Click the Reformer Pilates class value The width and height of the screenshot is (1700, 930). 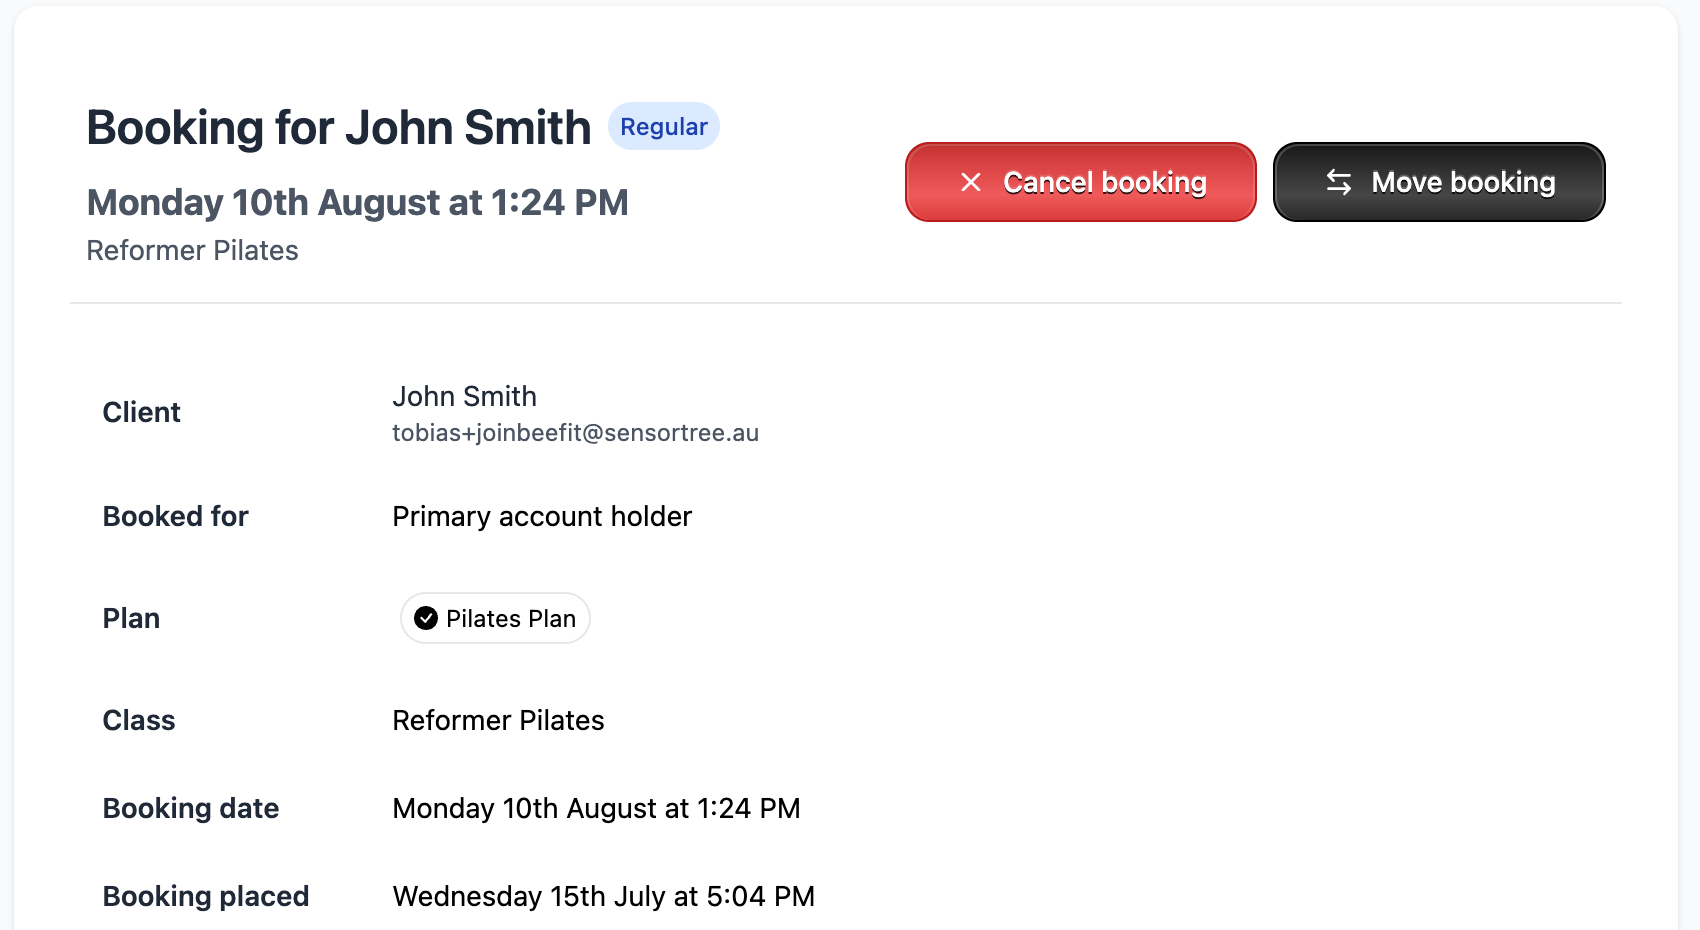coord(498,720)
